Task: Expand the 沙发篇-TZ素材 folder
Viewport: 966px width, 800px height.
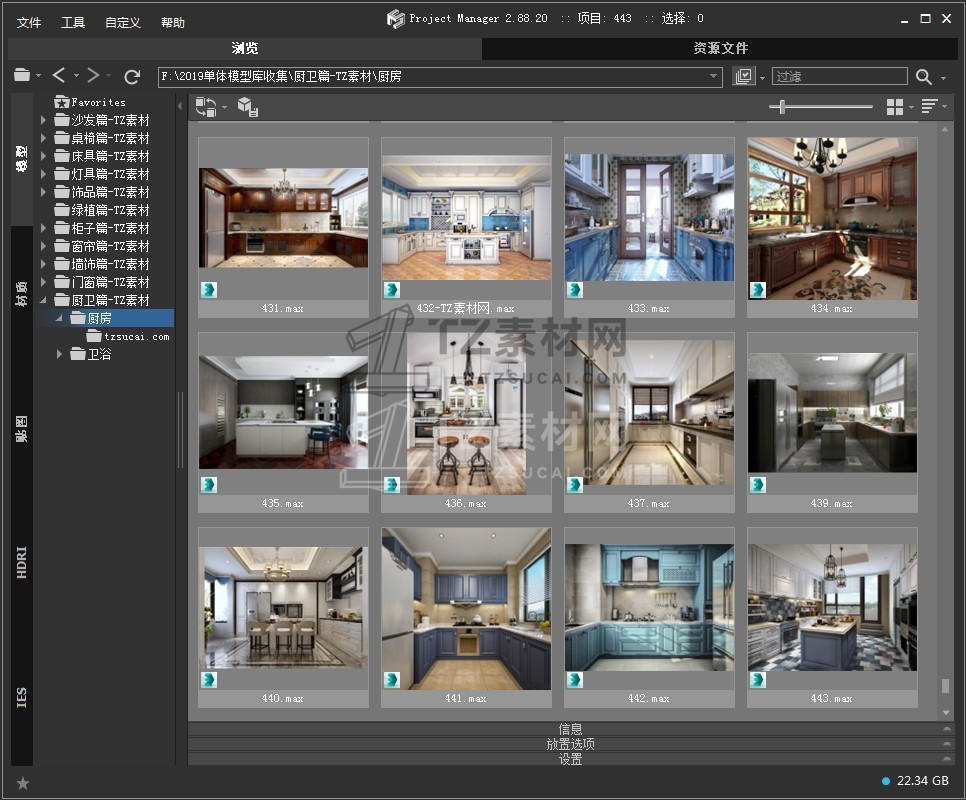Action: click(44, 120)
